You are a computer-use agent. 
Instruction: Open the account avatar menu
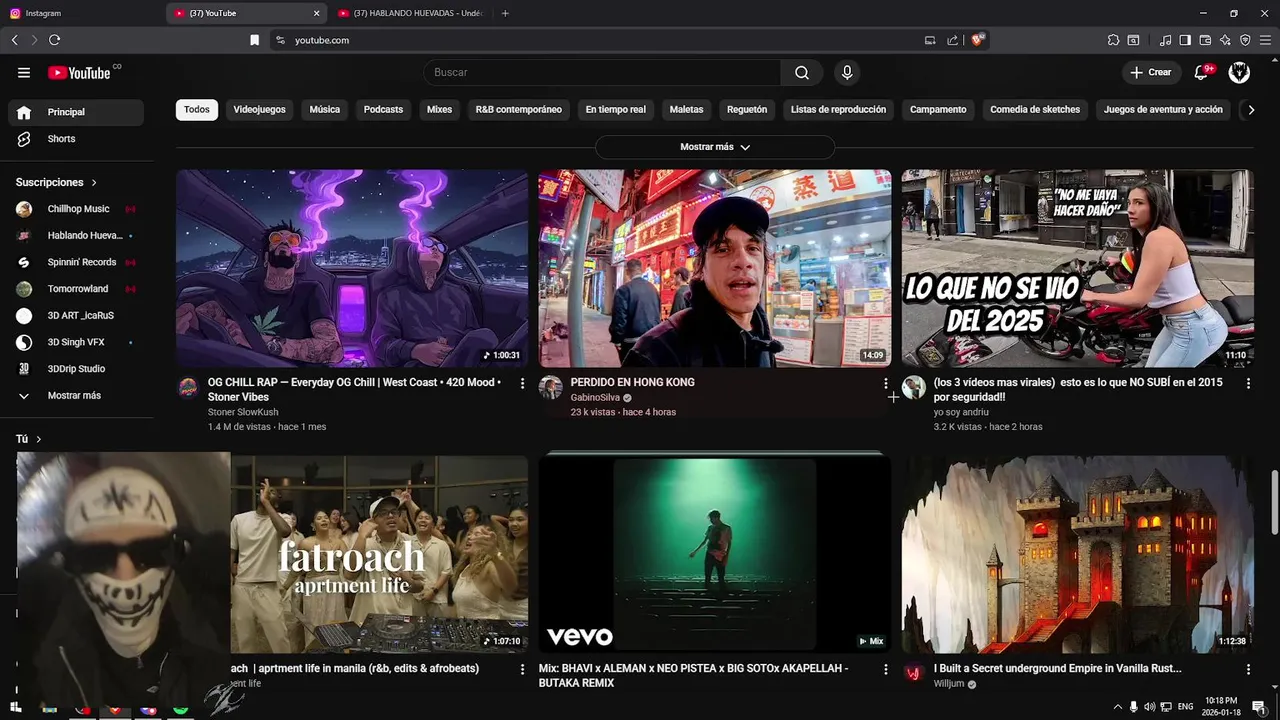pyautogui.click(x=1239, y=72)
